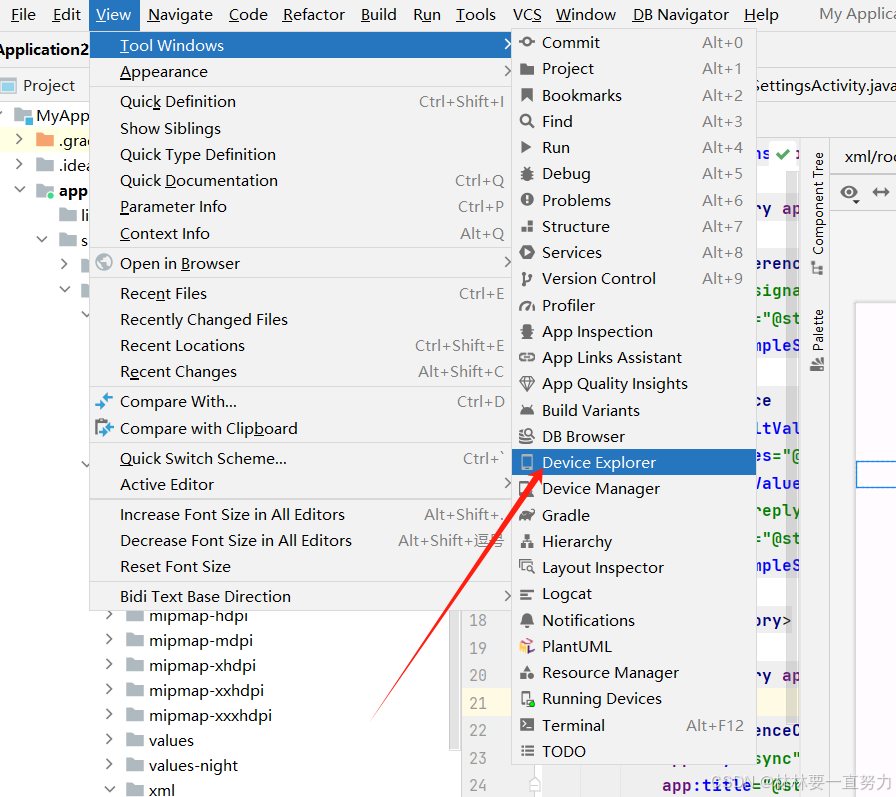Click the App Quality Insights diamond icon
Screen dimensions: 896x797
[x=527, y=383]
